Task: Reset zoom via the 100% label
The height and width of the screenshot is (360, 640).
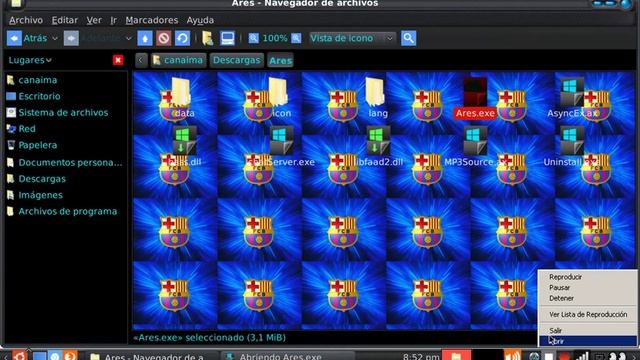Action: point(275,38)
